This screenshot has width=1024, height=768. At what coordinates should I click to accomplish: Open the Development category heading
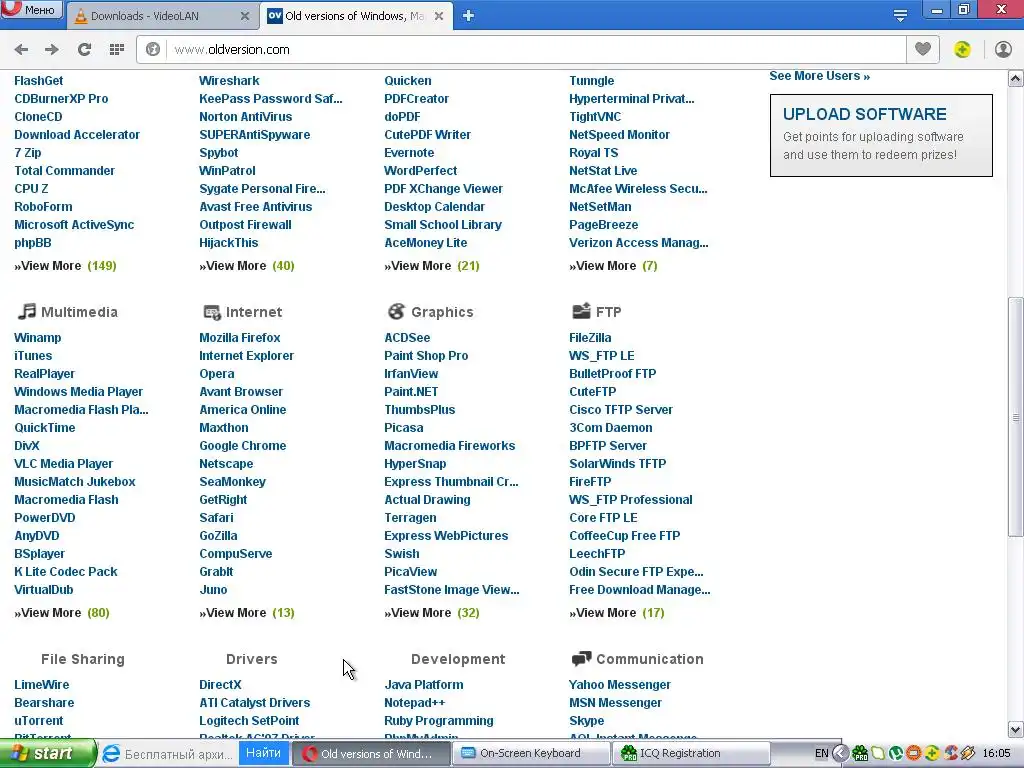click(458, 660)
